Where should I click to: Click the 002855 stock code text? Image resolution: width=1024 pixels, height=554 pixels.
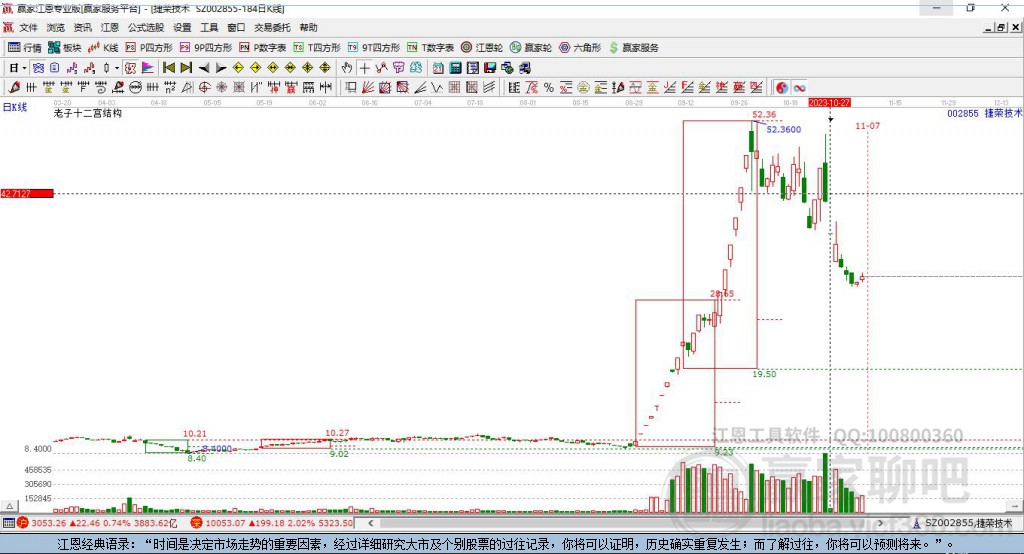point(963,114)
